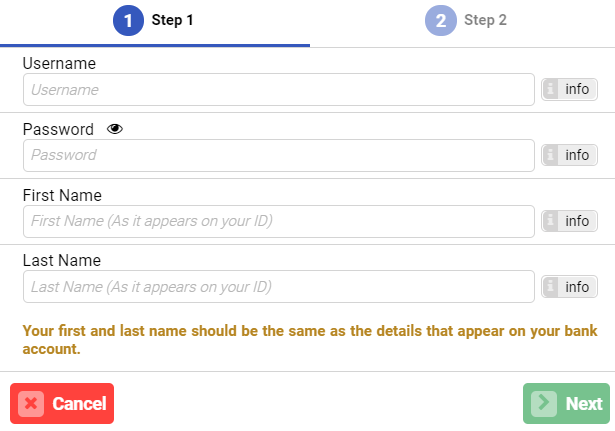Open the info text for Username
The height and width of the screenshot is (431, 615).
click(577, 90)
